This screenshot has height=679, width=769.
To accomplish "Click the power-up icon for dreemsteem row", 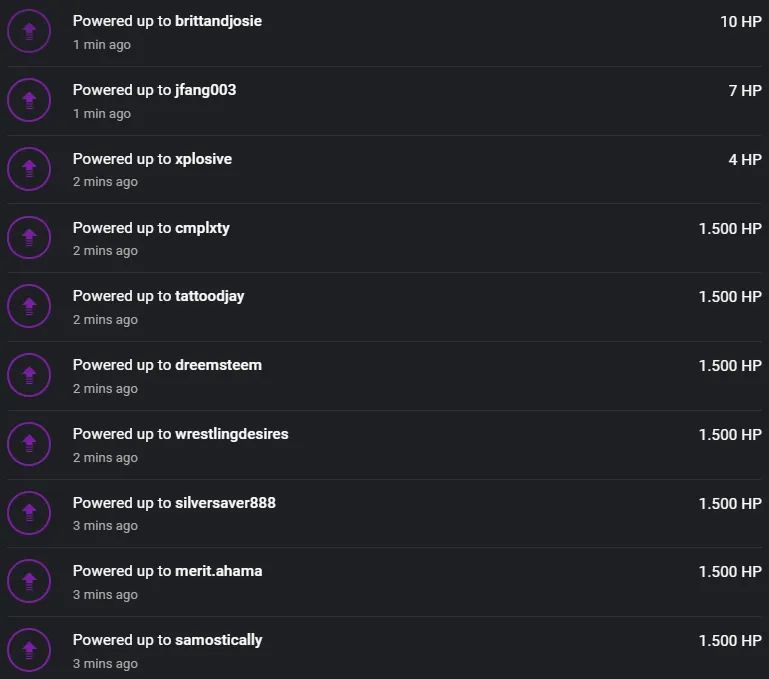I will (x=29, y=375).
